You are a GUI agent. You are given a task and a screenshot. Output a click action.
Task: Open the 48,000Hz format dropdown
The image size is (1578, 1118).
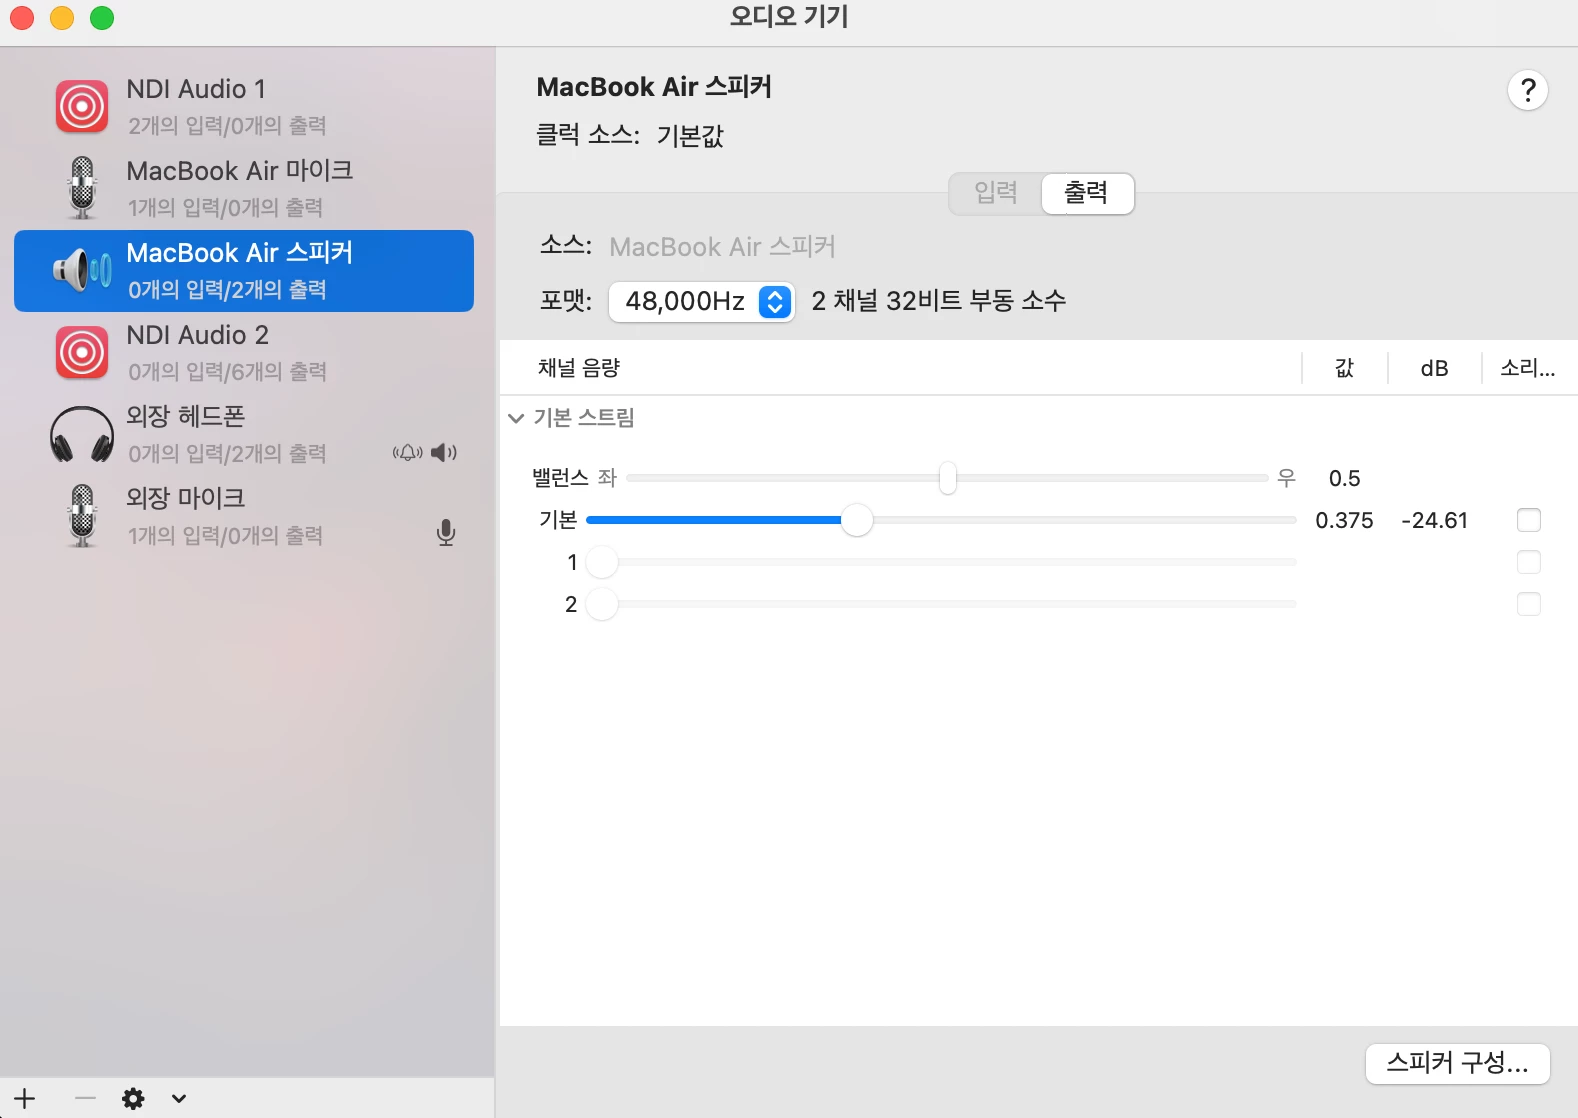pyautogui.click(x=701, y=301)
